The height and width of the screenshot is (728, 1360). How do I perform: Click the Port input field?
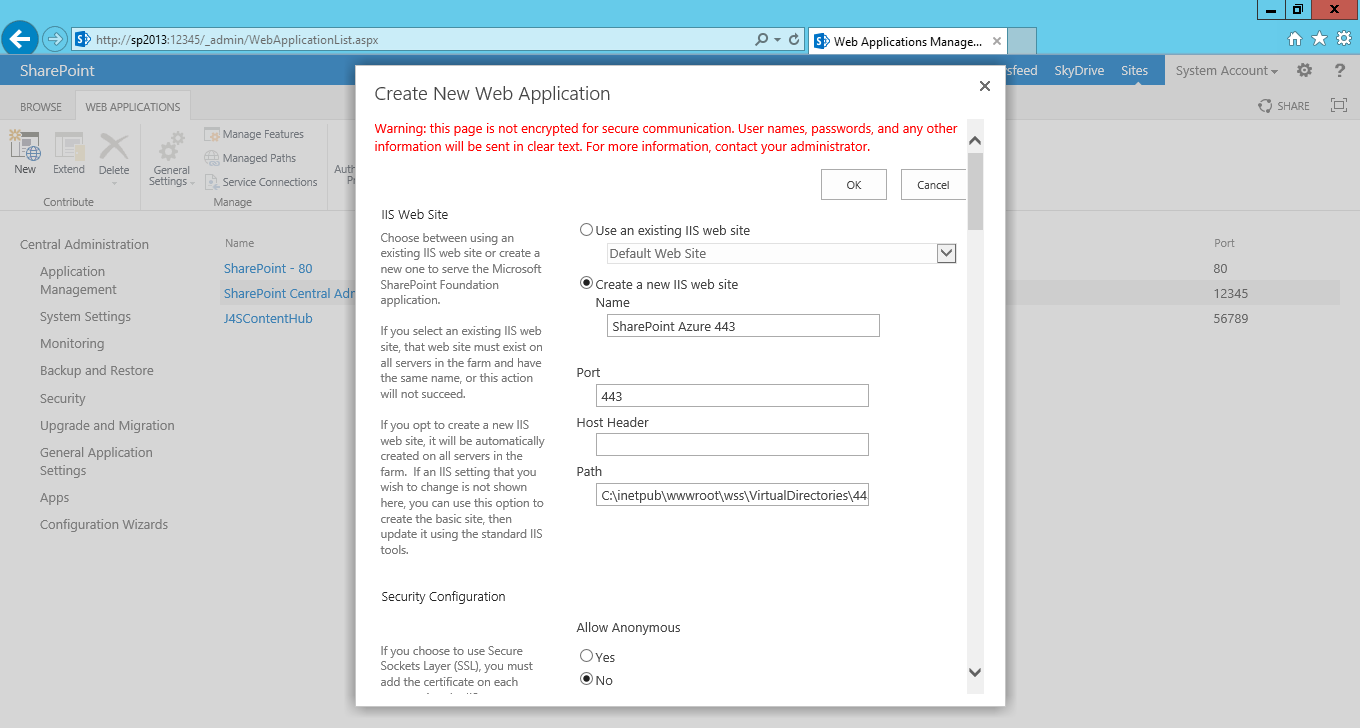[732, 396]
